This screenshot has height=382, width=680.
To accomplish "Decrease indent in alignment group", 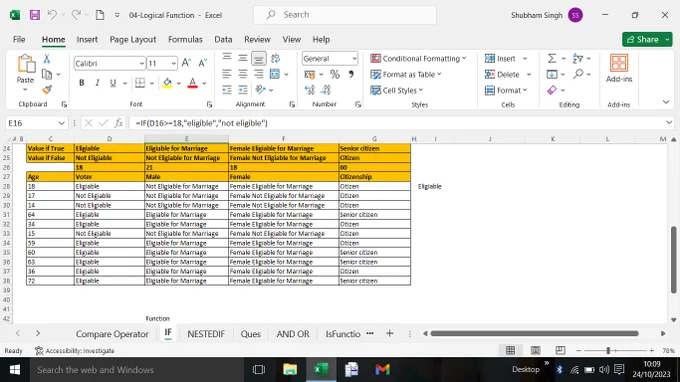I will click(x=227, y=90).
